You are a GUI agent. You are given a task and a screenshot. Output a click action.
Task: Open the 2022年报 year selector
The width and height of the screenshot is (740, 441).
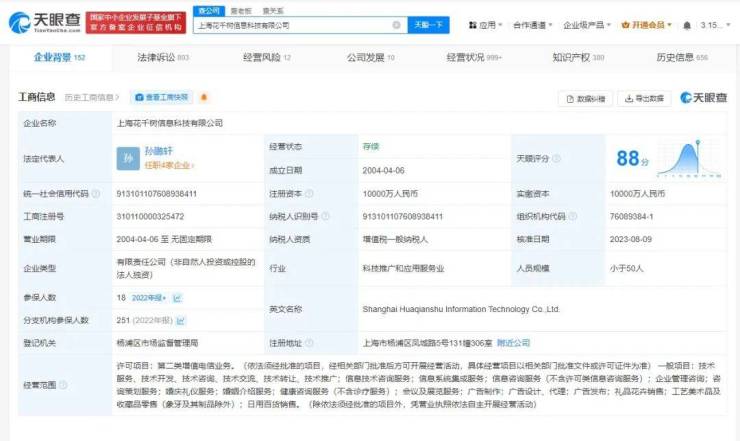(x=149, y=298)
